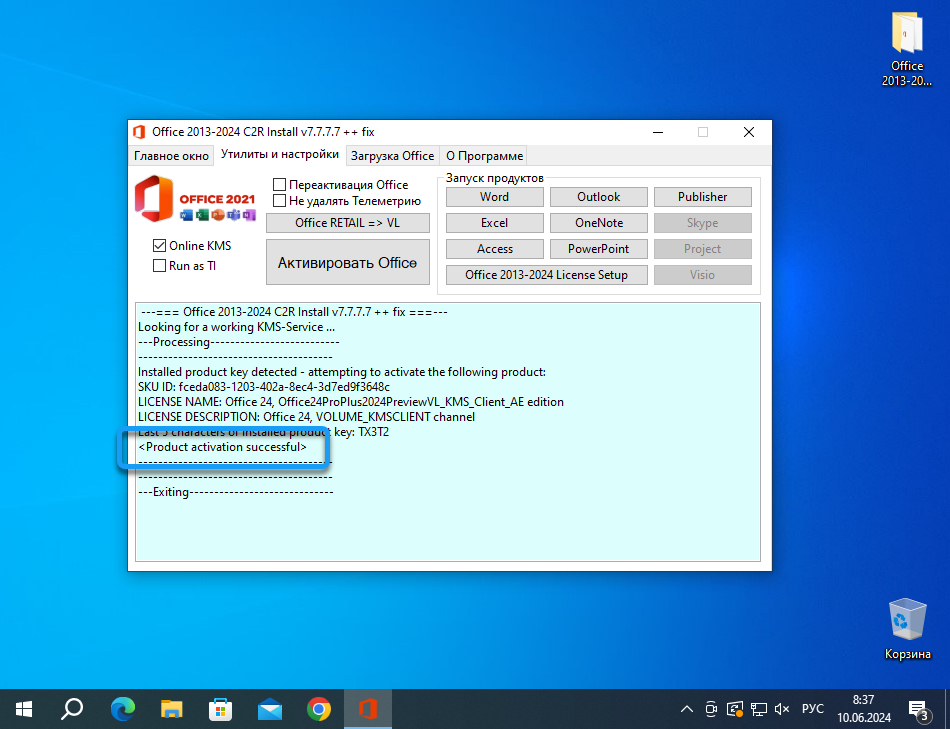Click the Office 2021 logo image
The width and height of the screenshot is (950, 729).
195,199
